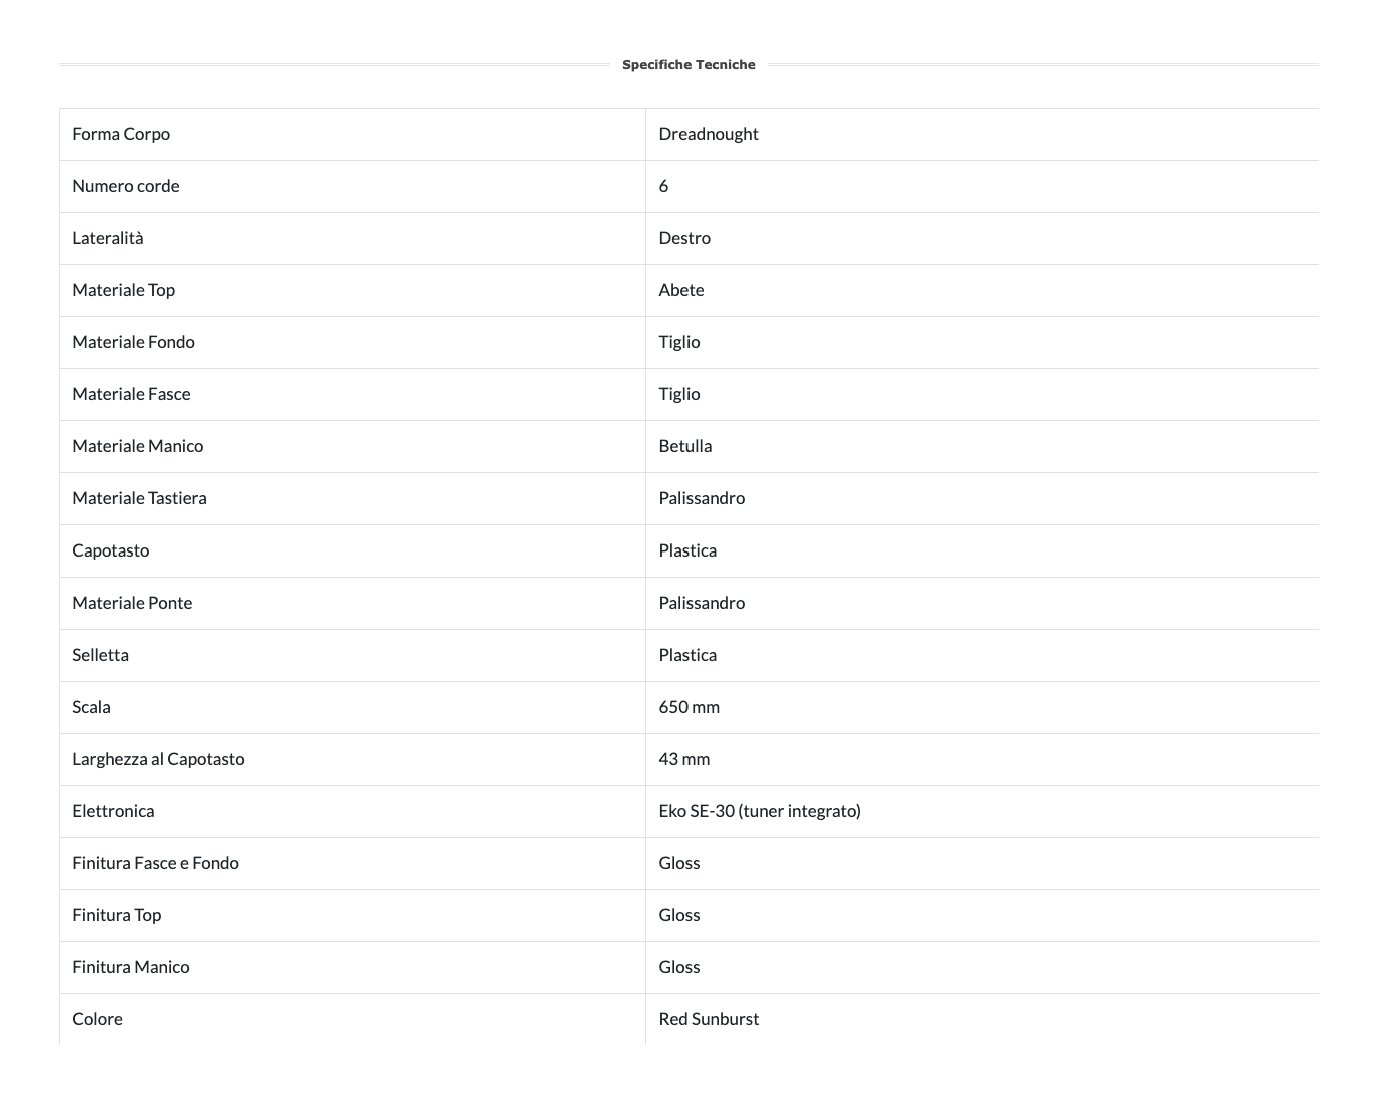The height and width of the screenshot is (1104, 1378).
Task: Select the Forma Corpo row label
Action: tap(121, 134)
